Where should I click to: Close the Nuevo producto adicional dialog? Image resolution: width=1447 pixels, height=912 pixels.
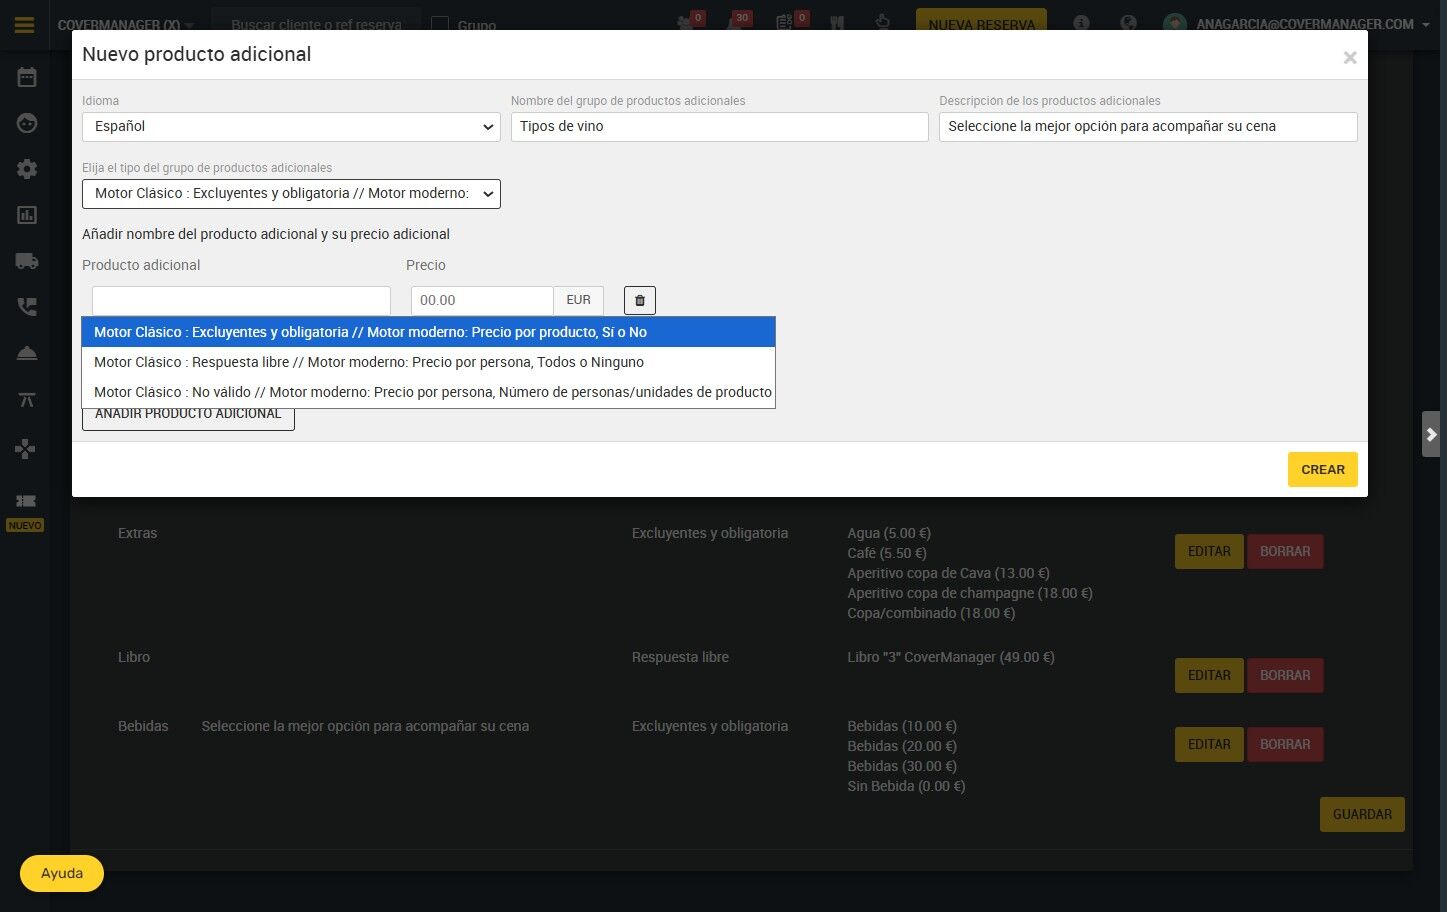(x=1350, y=58)
